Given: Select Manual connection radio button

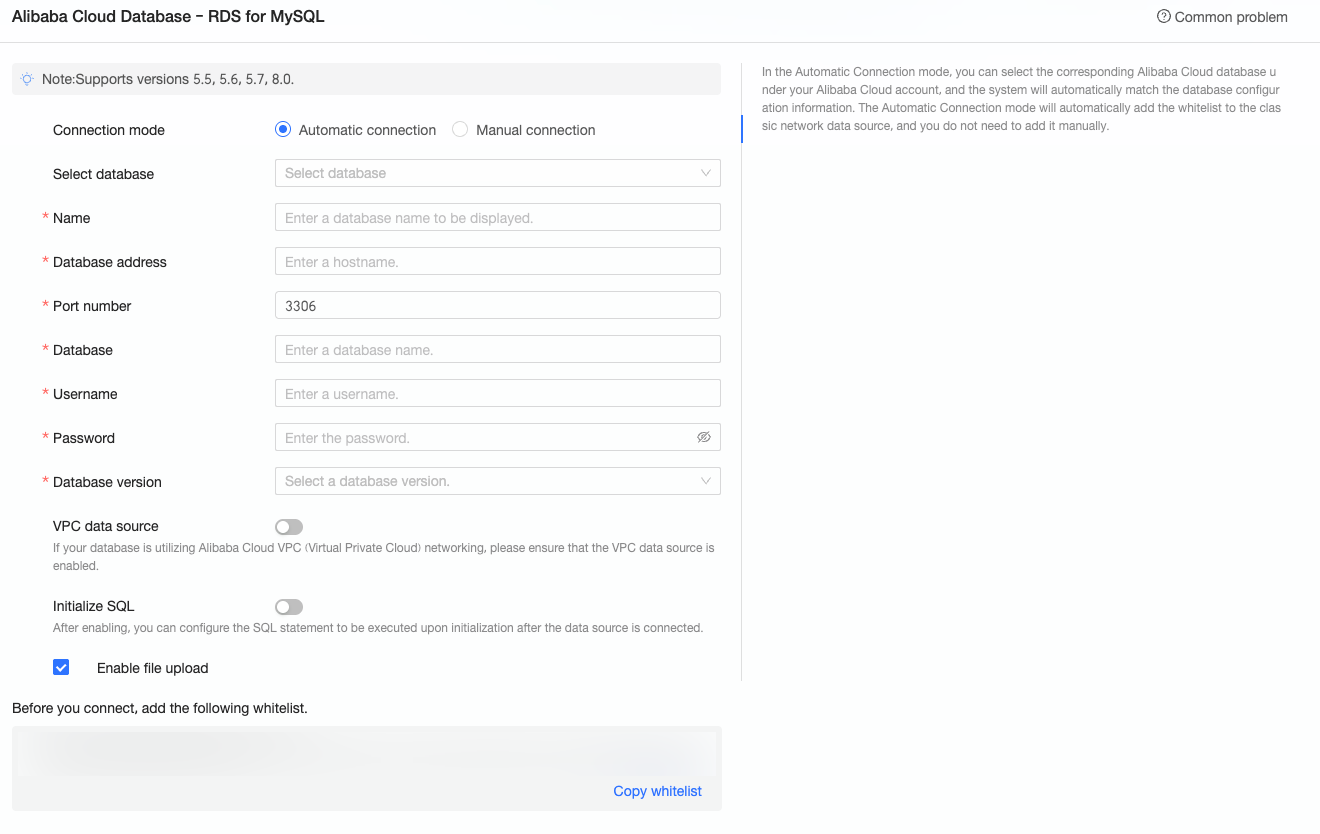Looking at the screenshot, I should tap(460, 130).
